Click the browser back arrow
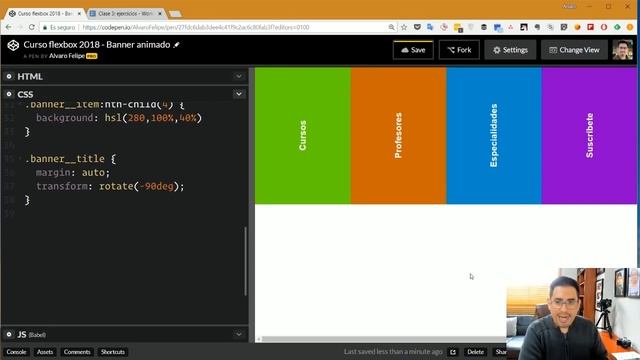This screenshot has width=640, height=360. pos(9,27)
